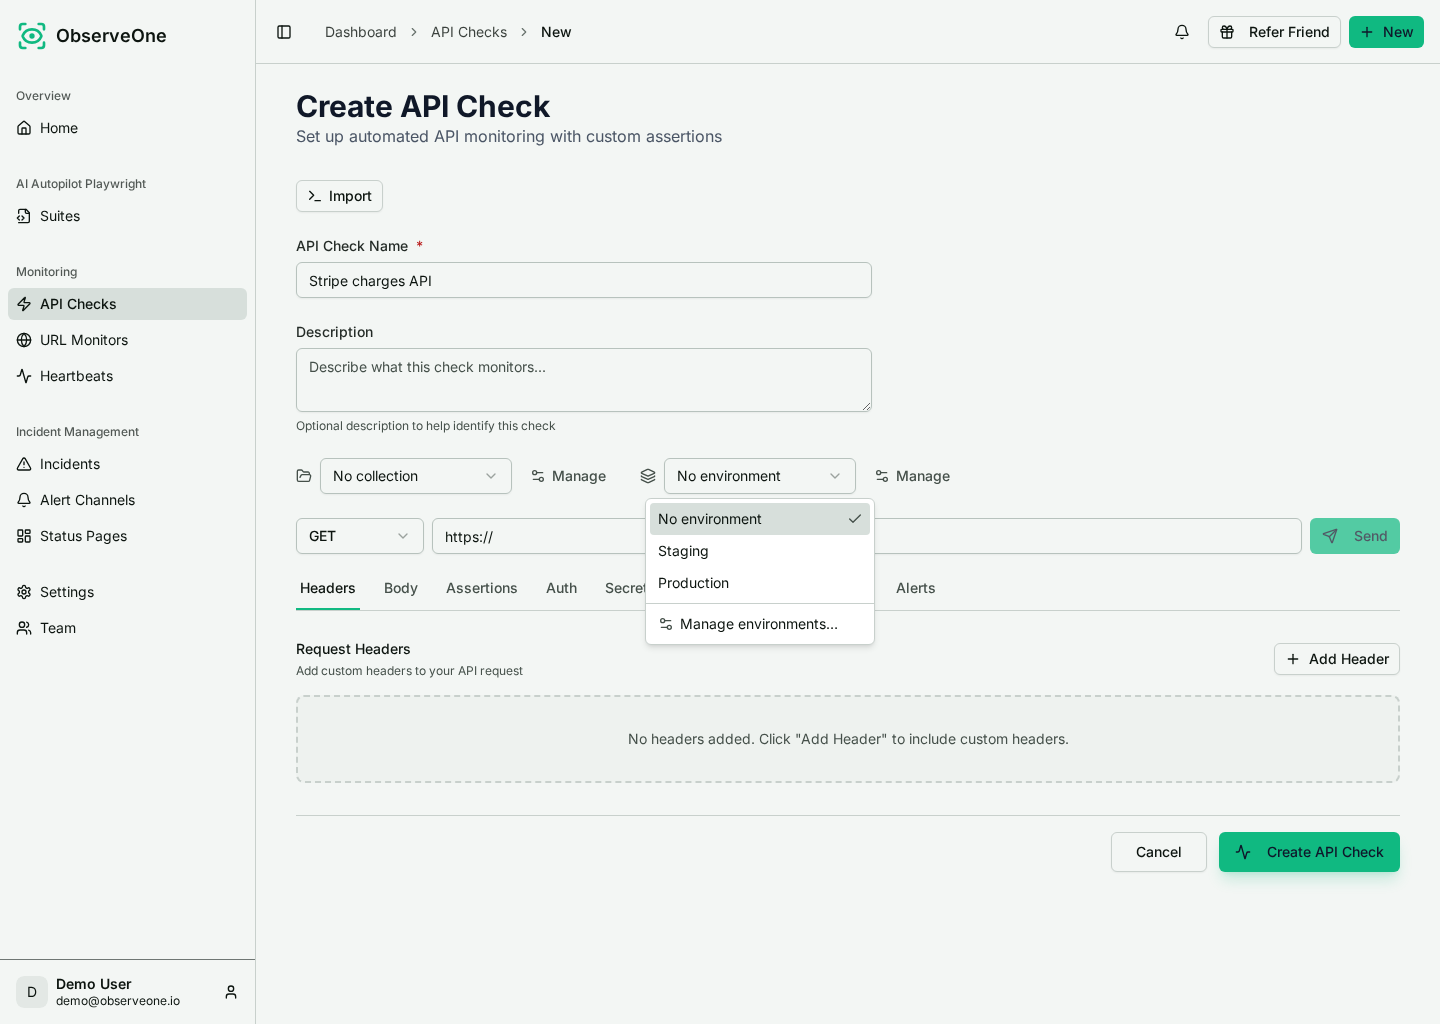The height and width of the screenshot is (1024, 1440).
Task: Click Demo User account name
Action: pos(94,984)
